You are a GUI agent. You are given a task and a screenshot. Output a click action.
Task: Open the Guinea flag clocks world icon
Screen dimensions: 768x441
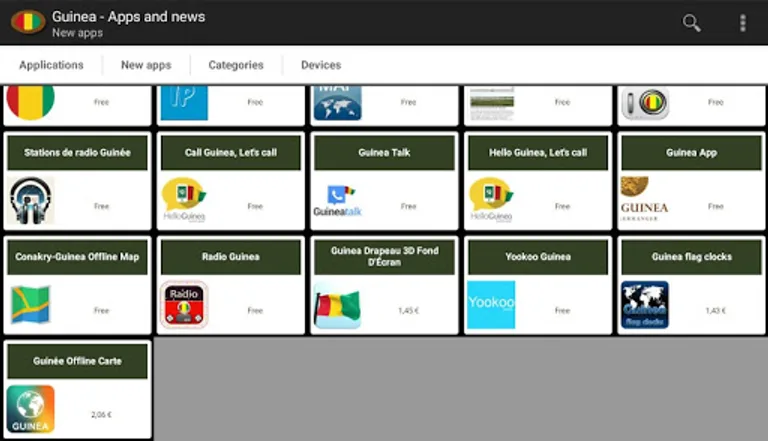pyautogui.click(x=645, y=304)
